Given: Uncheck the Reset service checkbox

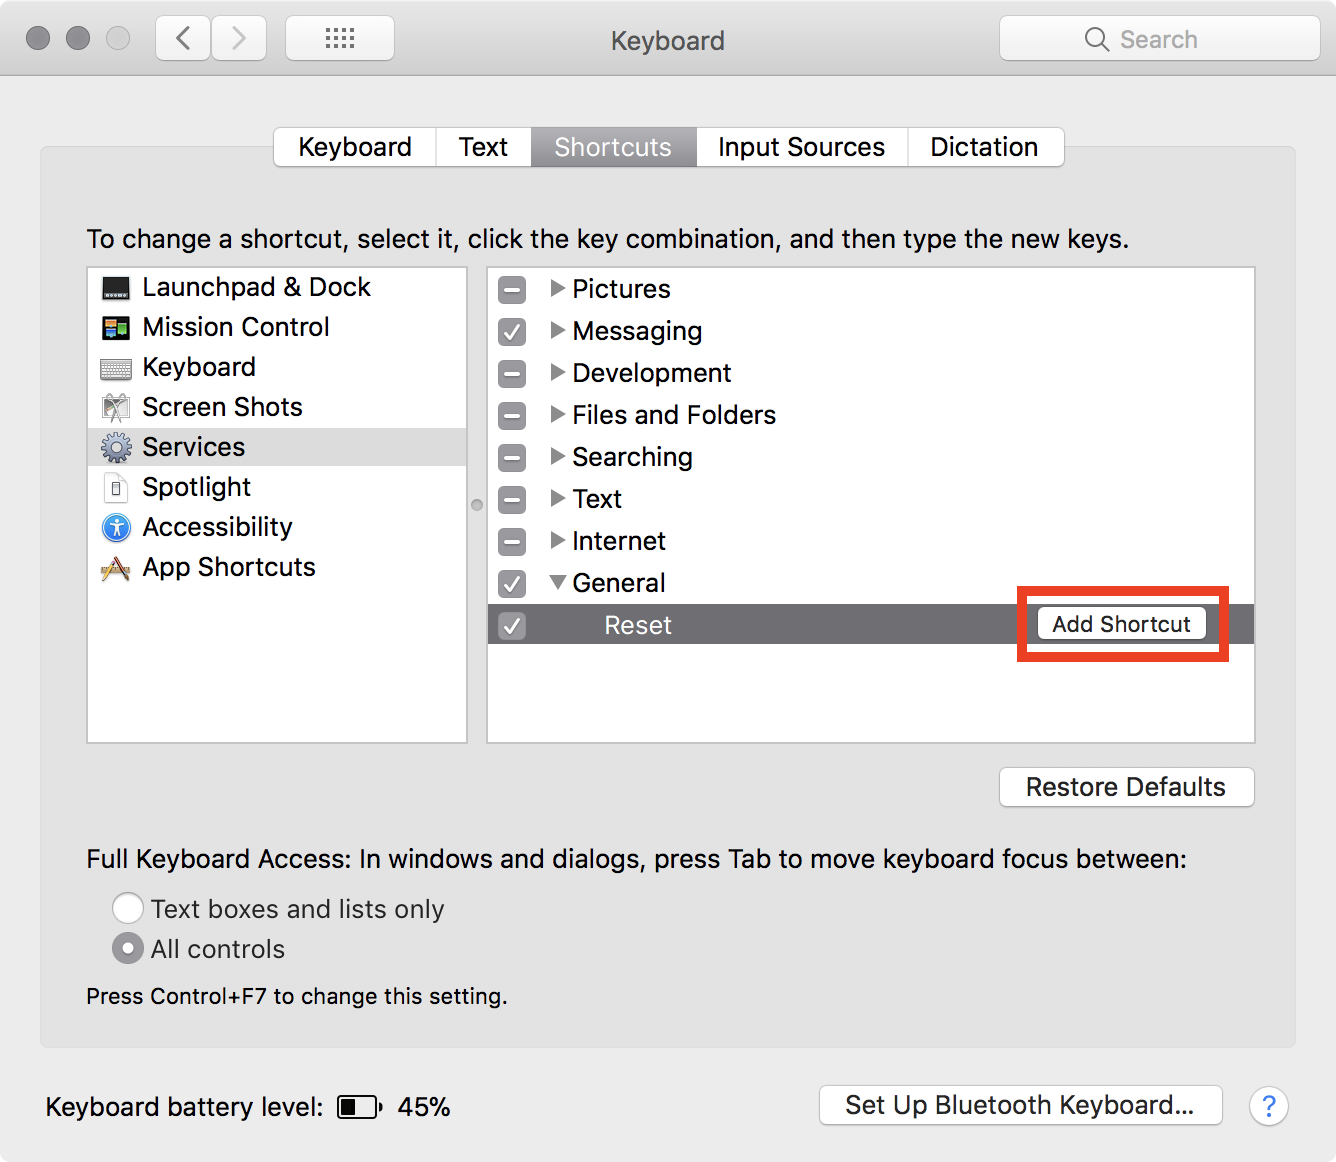Looking at the screenshot, I should point(512,626).
